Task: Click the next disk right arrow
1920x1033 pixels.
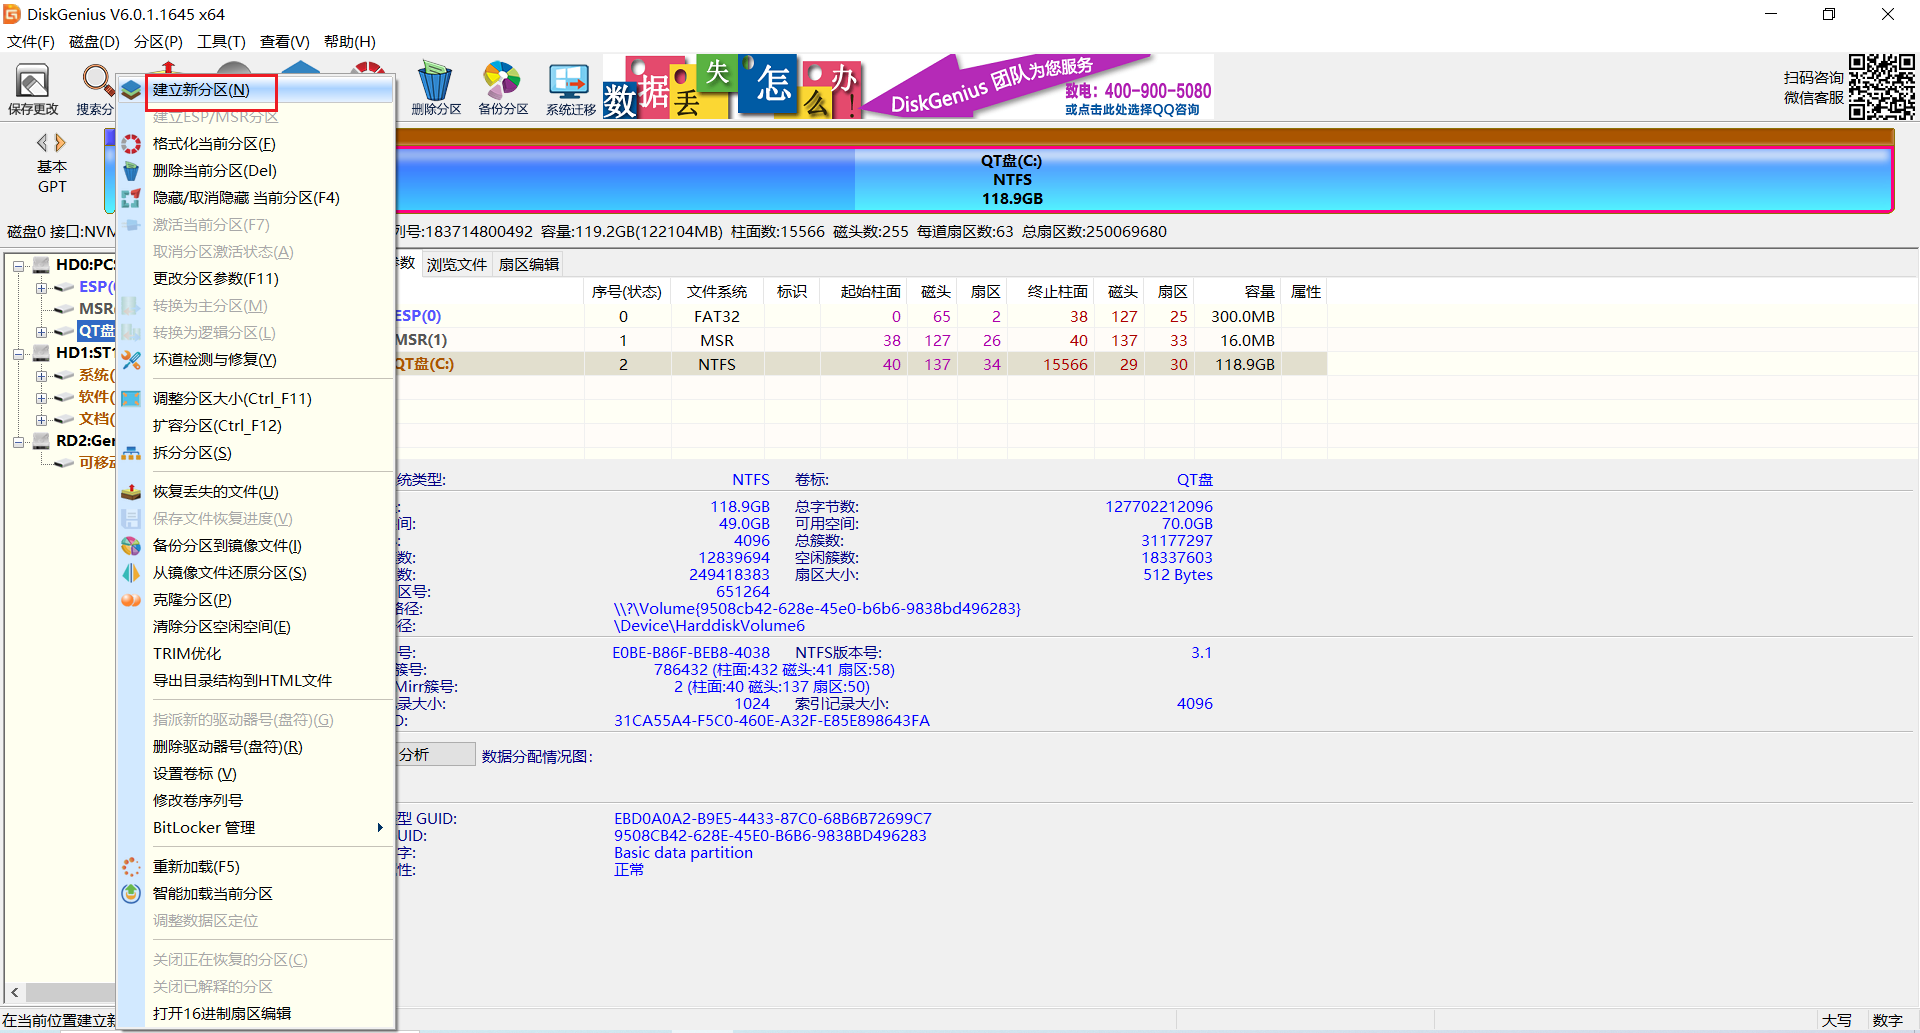Action: click(x=61, y=143)
